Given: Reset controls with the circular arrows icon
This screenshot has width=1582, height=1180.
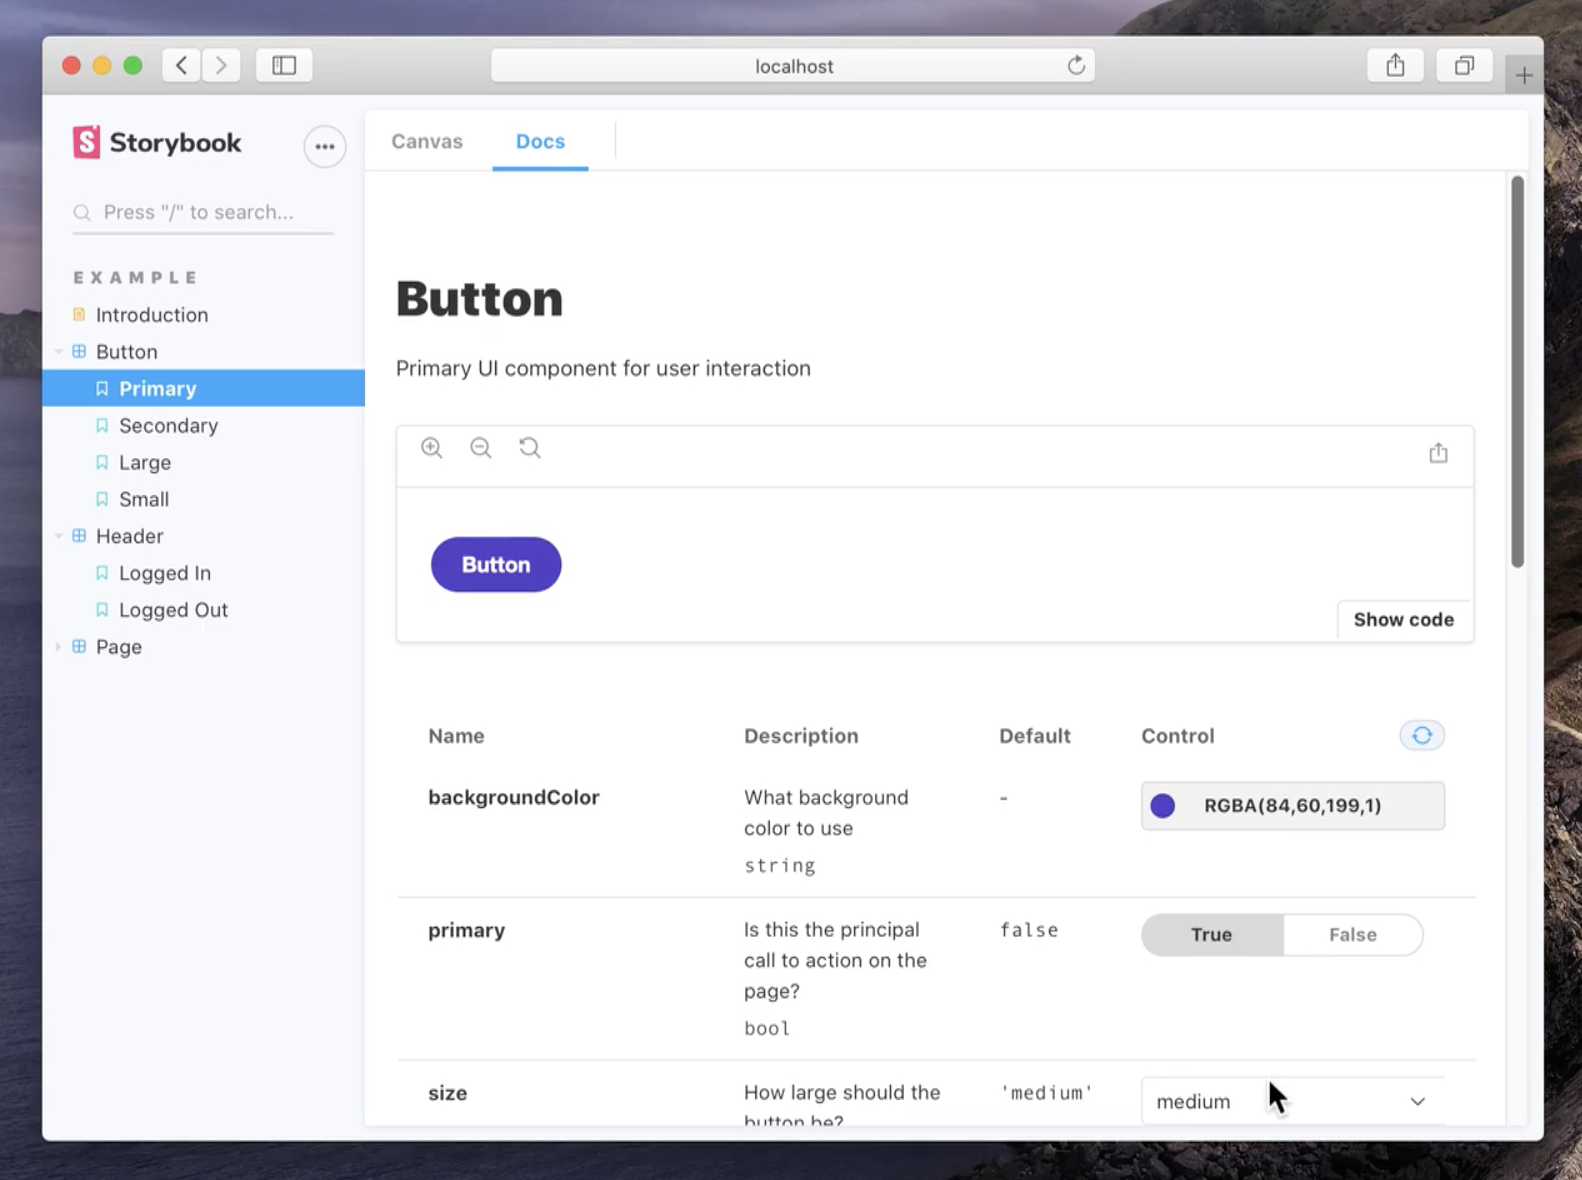Looking at the screenshot, I should pos(1422,736).
